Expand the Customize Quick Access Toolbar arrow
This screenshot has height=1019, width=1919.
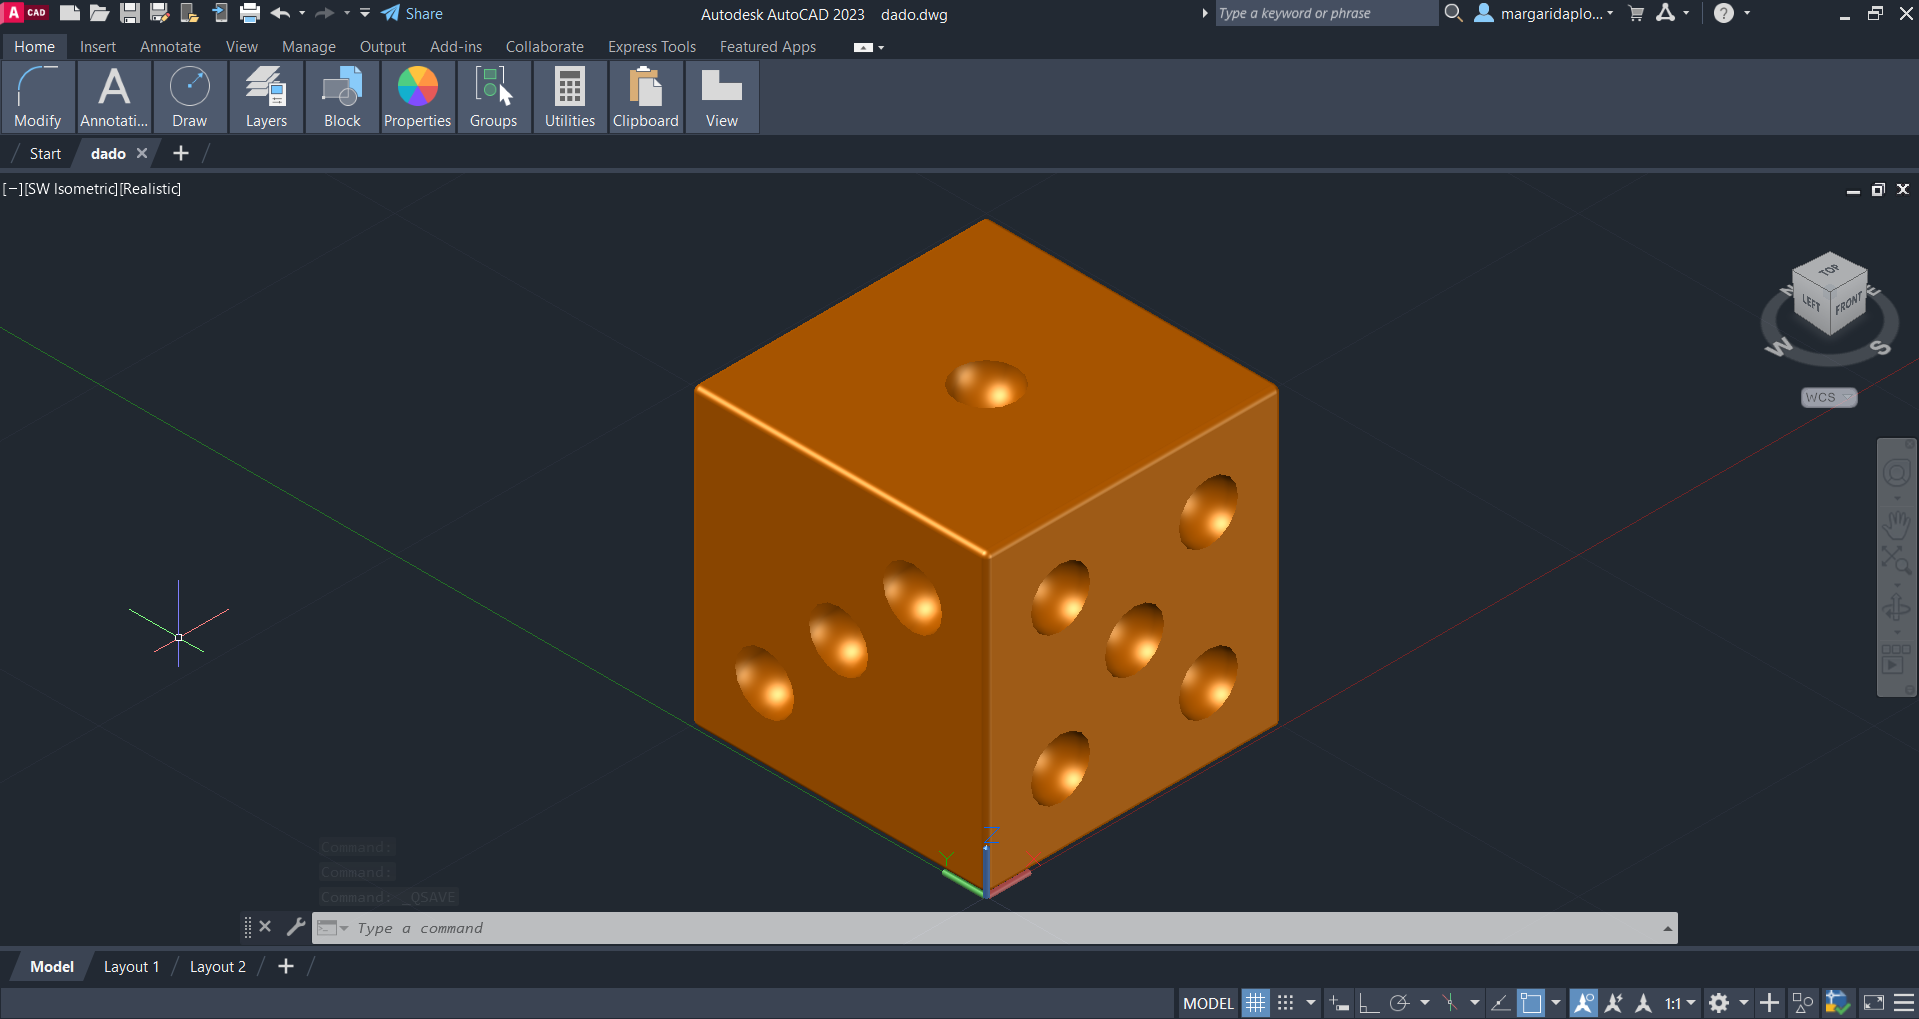tap(365, 13)
